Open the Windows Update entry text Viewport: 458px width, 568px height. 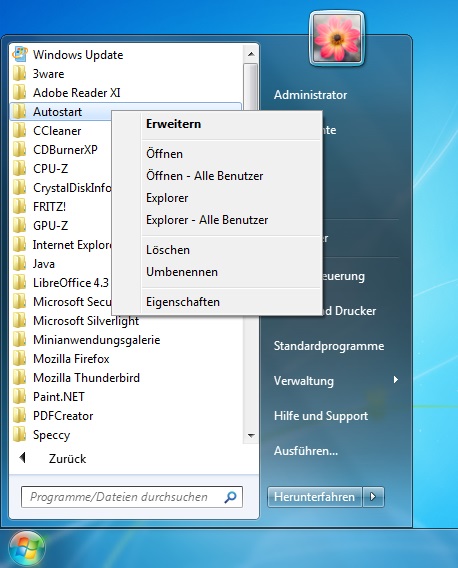click(x=78, y=55)
